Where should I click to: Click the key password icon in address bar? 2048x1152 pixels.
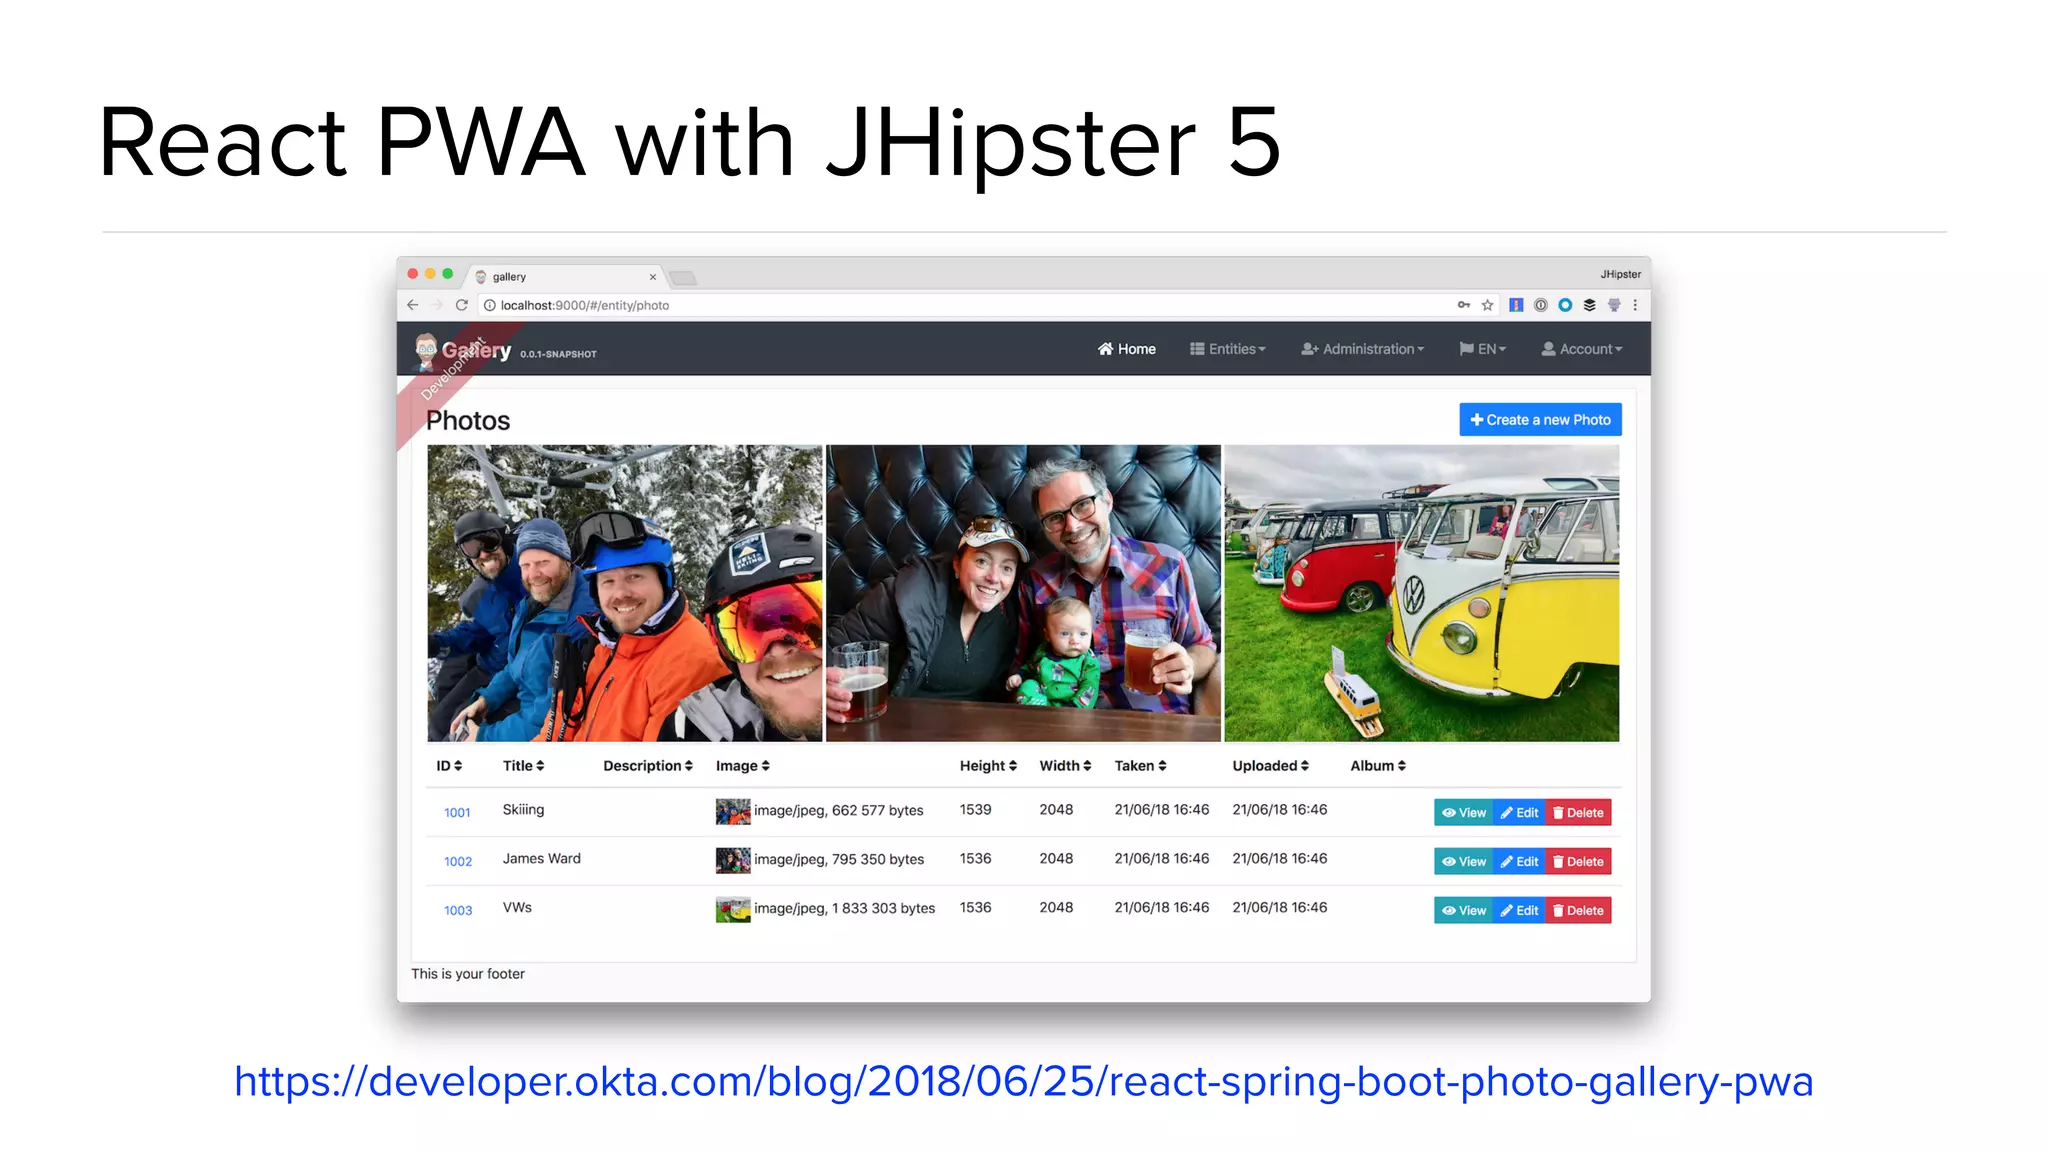(x=1464, y=305)
